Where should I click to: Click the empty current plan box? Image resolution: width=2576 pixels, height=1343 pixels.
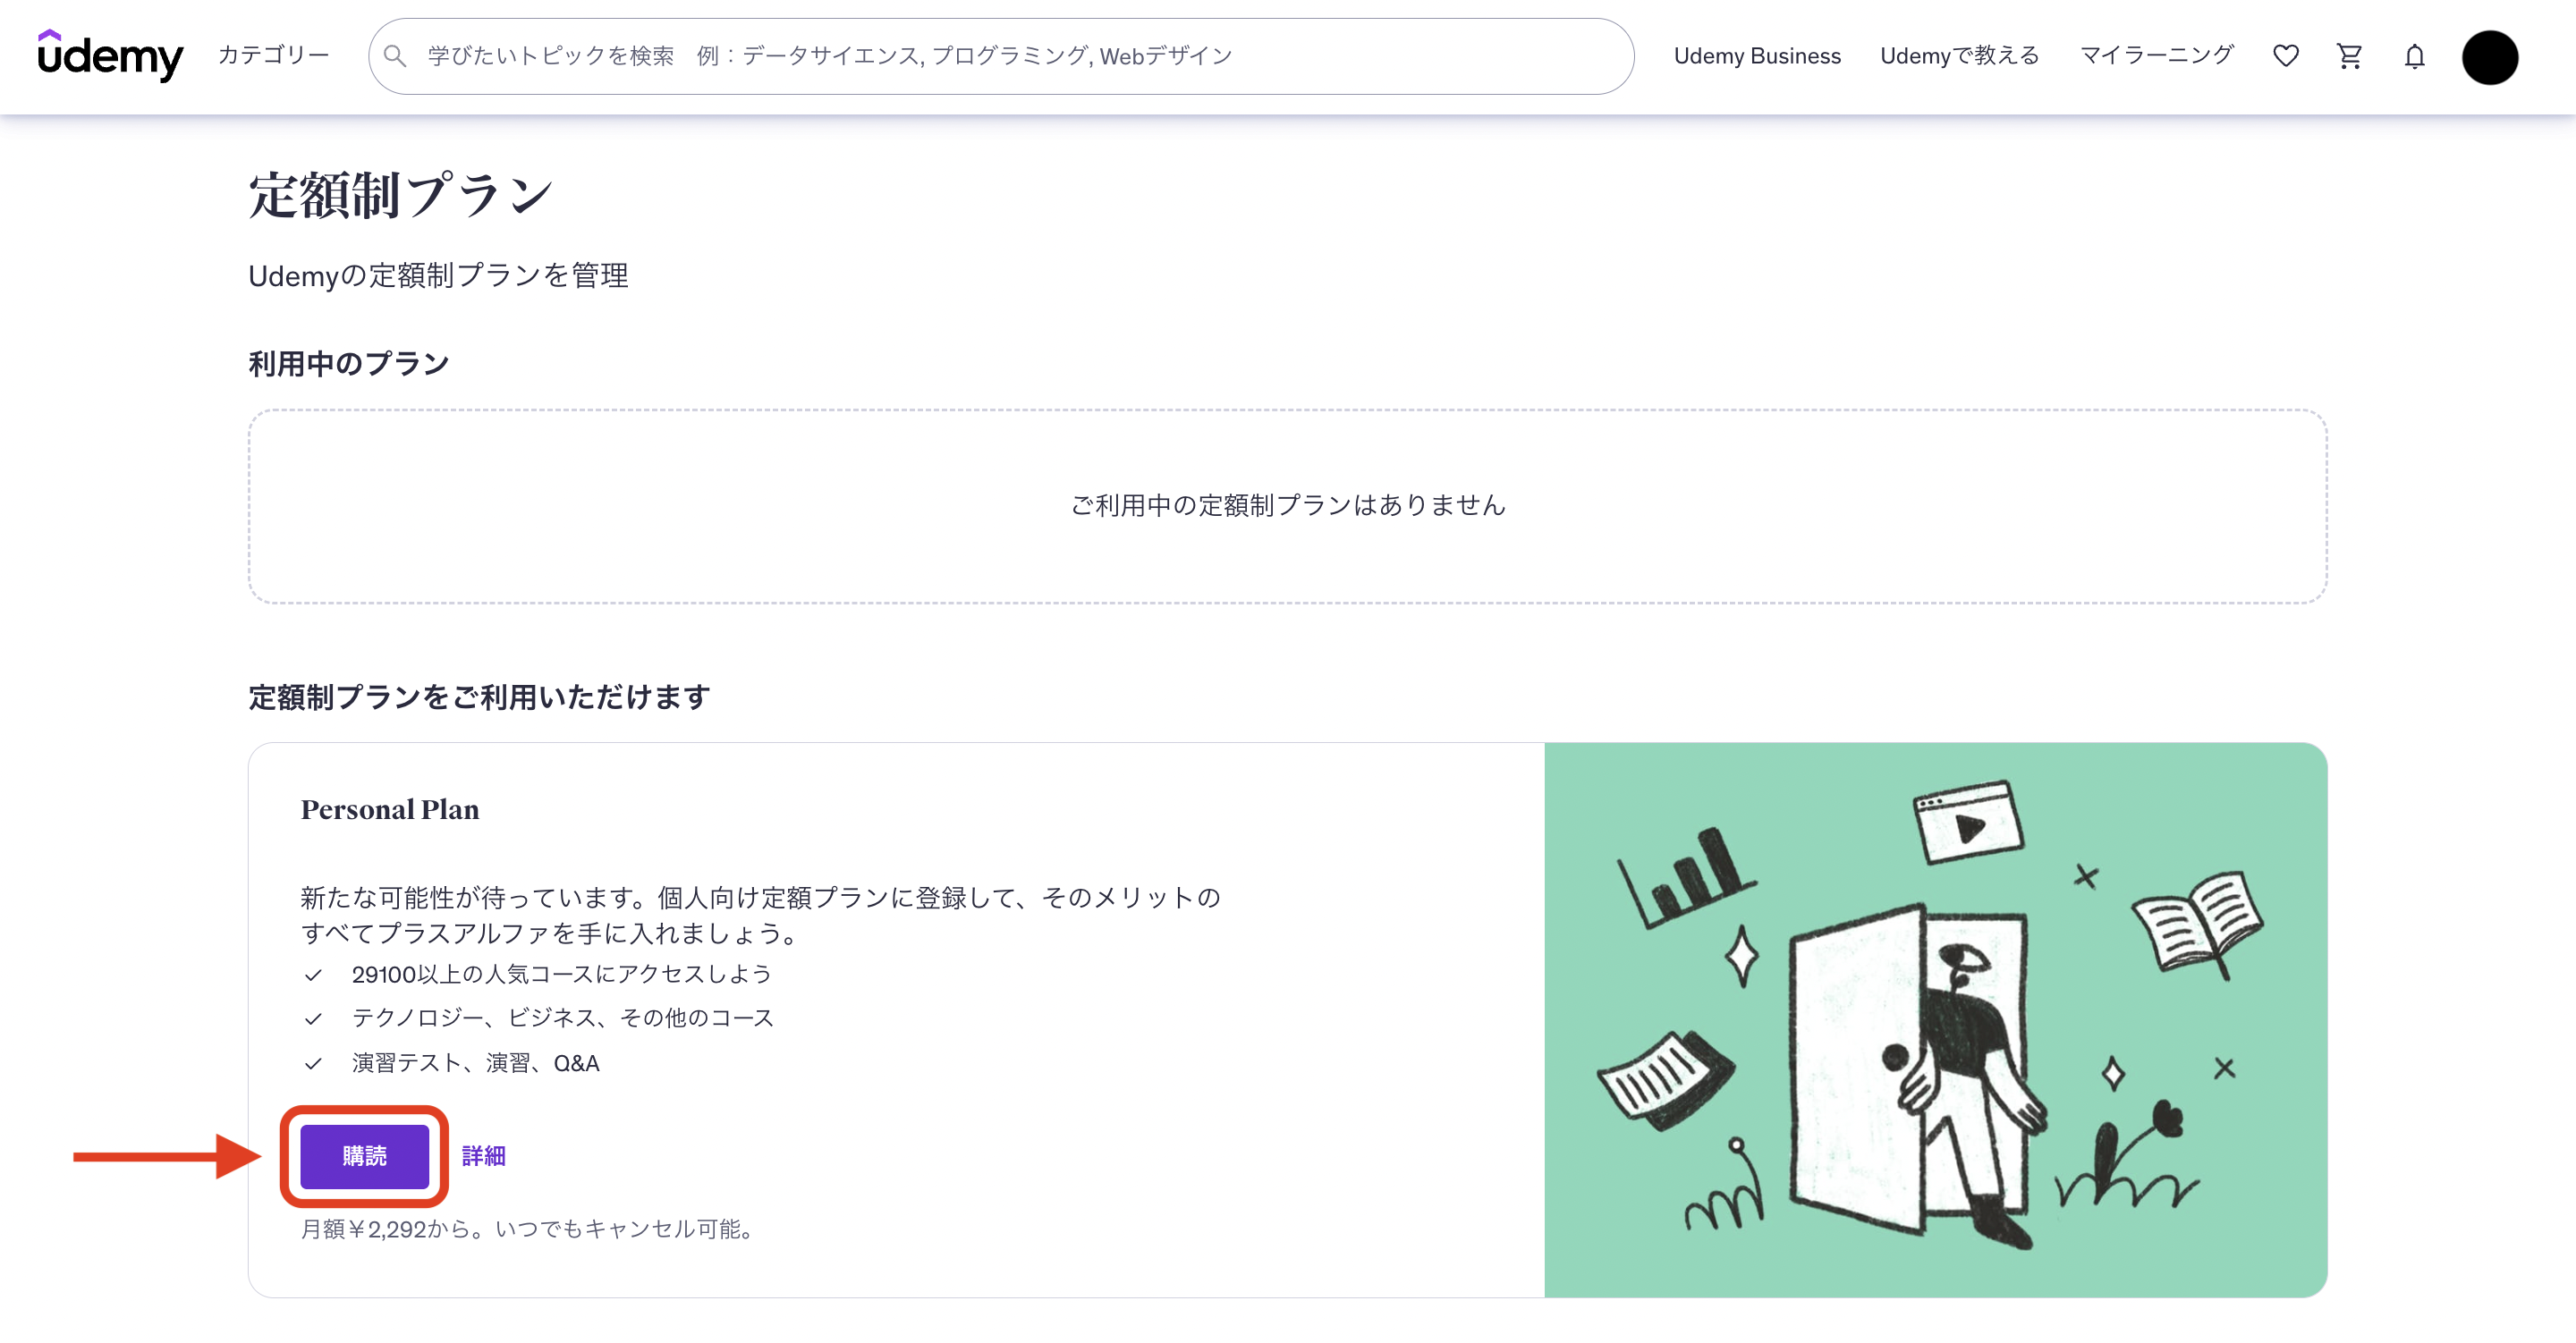click(x=1287, y=505)
